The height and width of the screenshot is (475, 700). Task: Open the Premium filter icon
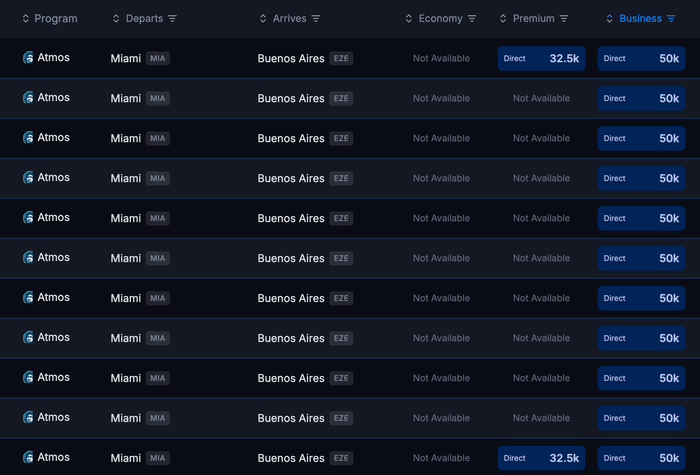click(564, 18)
